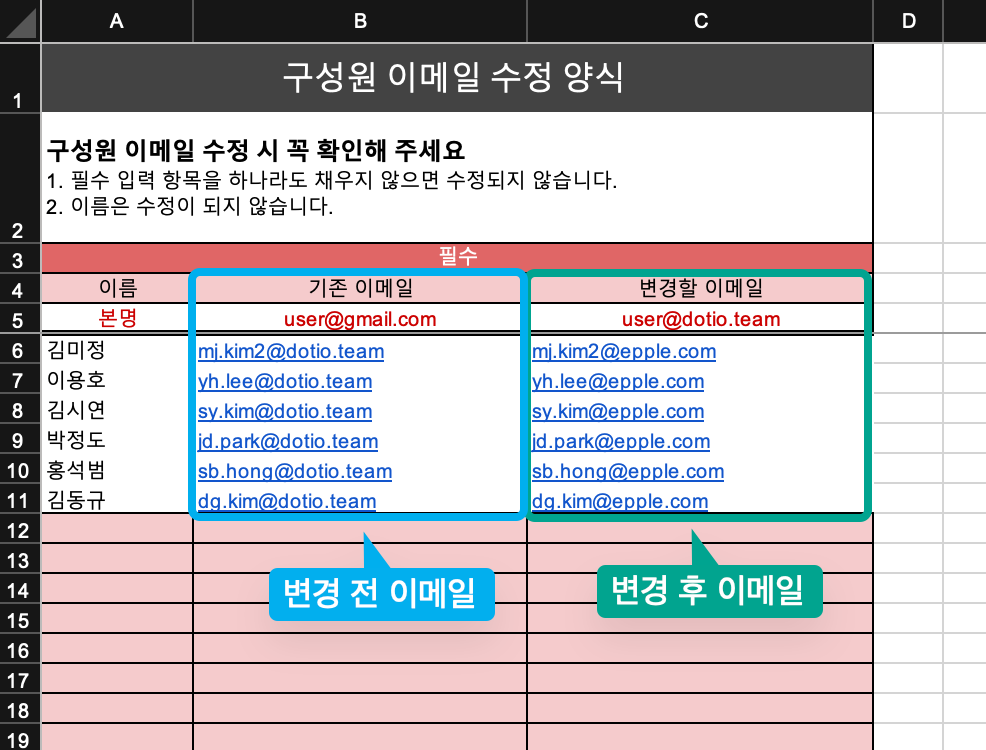Click the example cell '본명'

118,318
